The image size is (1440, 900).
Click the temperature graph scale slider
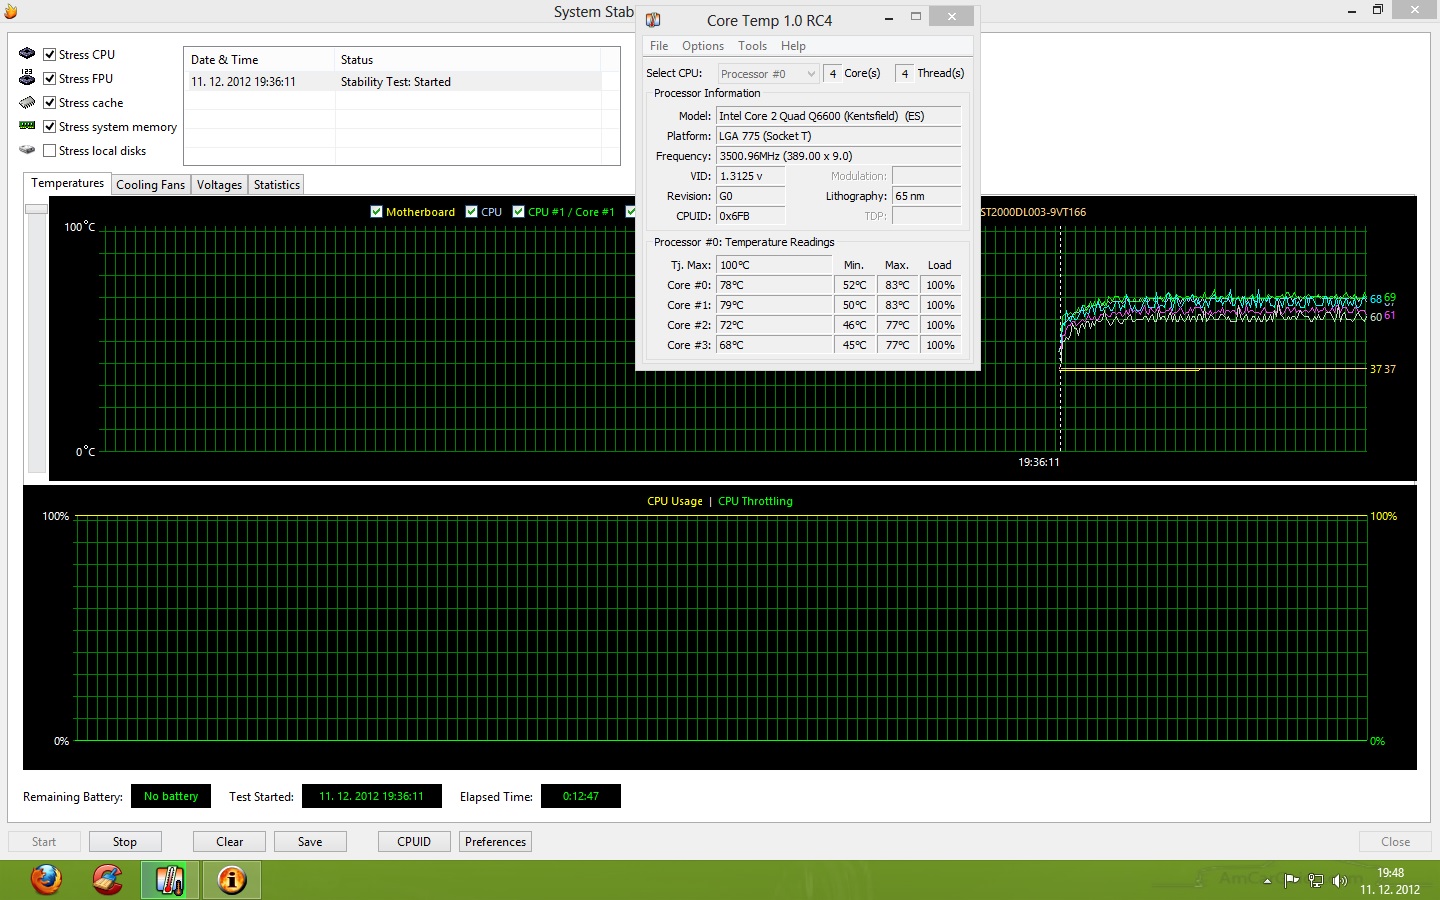point(37,209)
